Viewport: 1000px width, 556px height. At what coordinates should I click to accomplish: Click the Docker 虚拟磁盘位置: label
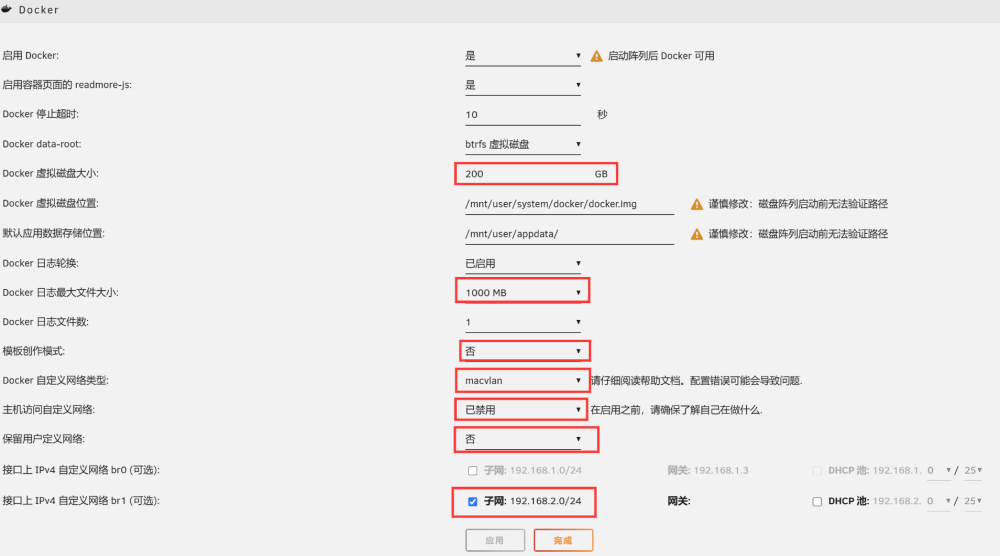[50, 203]
